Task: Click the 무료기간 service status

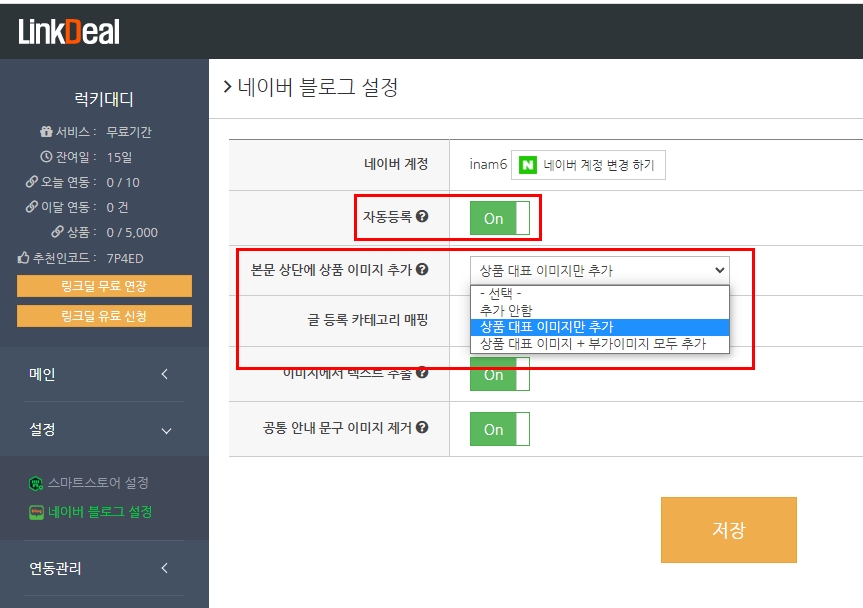Action: click(x=129, y=132)
